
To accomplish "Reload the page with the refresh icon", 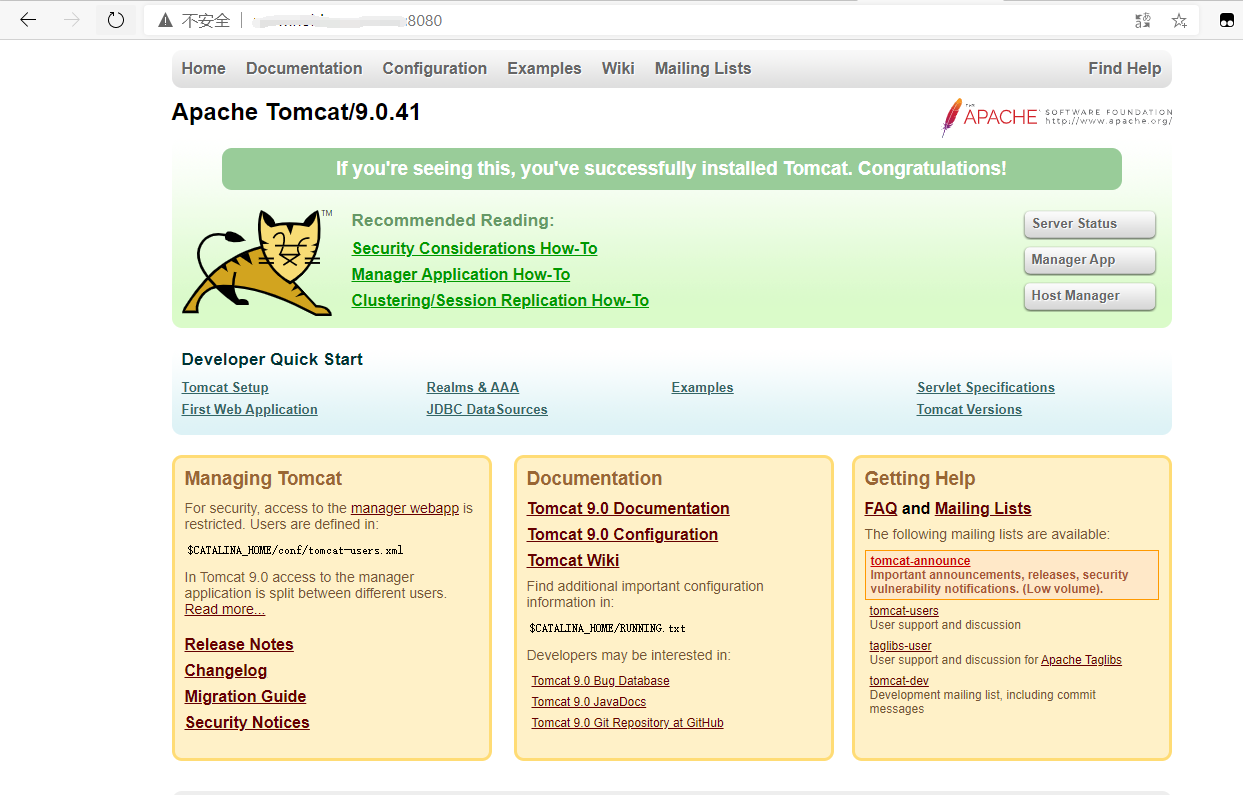I will (116, 20).
